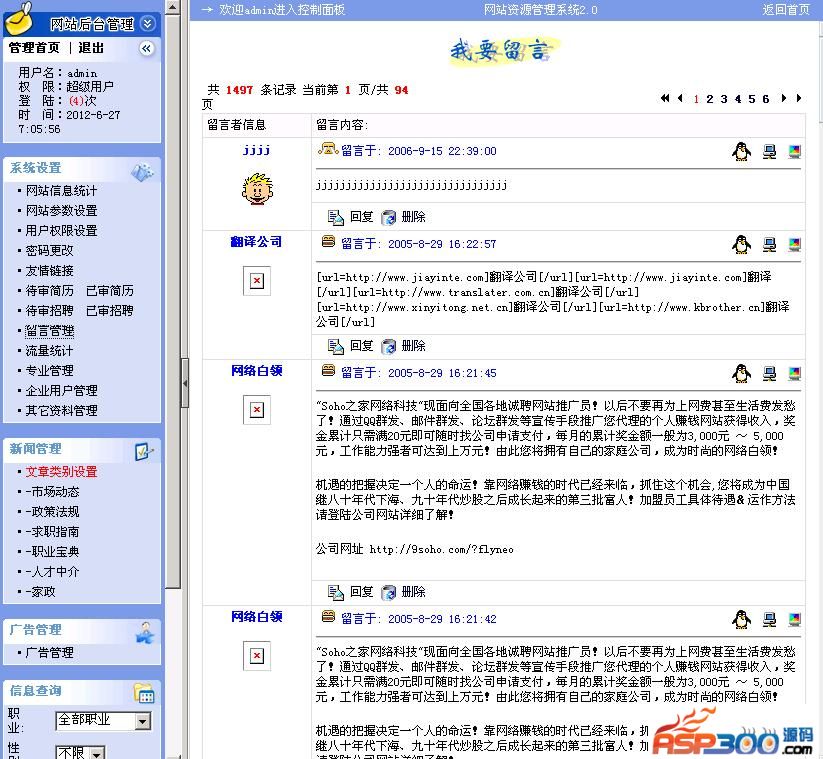Go to page 3 in the pagination
This screenshot has height=759, width=823.
tap(723, 99)
